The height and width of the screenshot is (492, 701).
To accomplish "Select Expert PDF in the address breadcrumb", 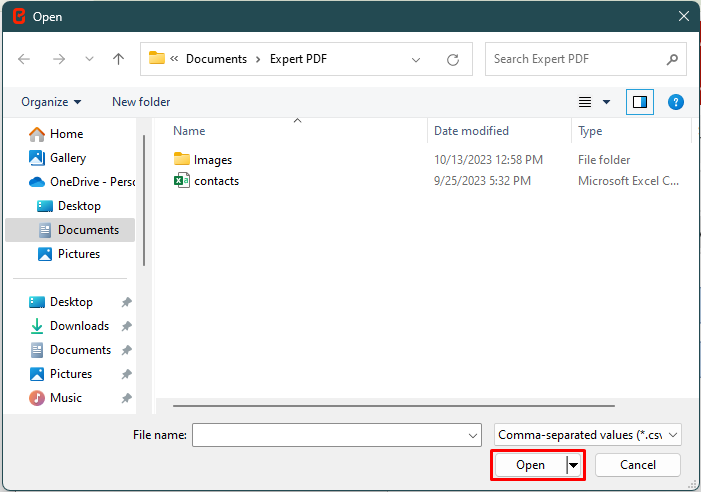I will point(298,59).
